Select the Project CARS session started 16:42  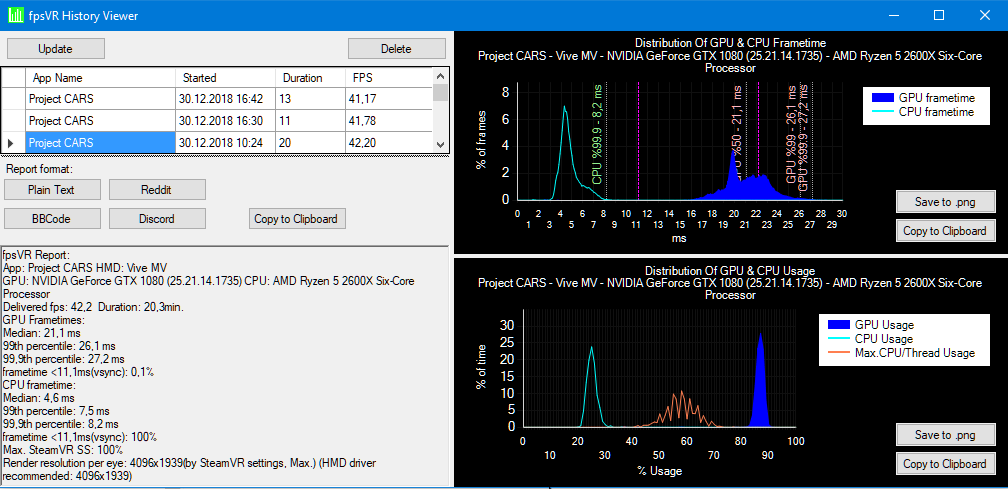(x=100, y=99)
